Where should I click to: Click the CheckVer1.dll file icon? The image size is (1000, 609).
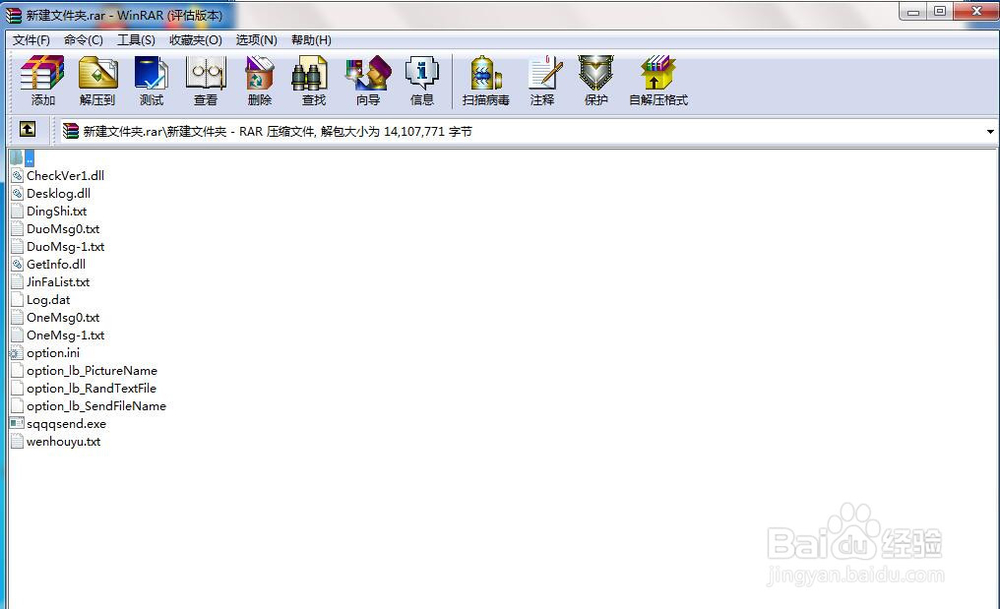click(17, 175)
